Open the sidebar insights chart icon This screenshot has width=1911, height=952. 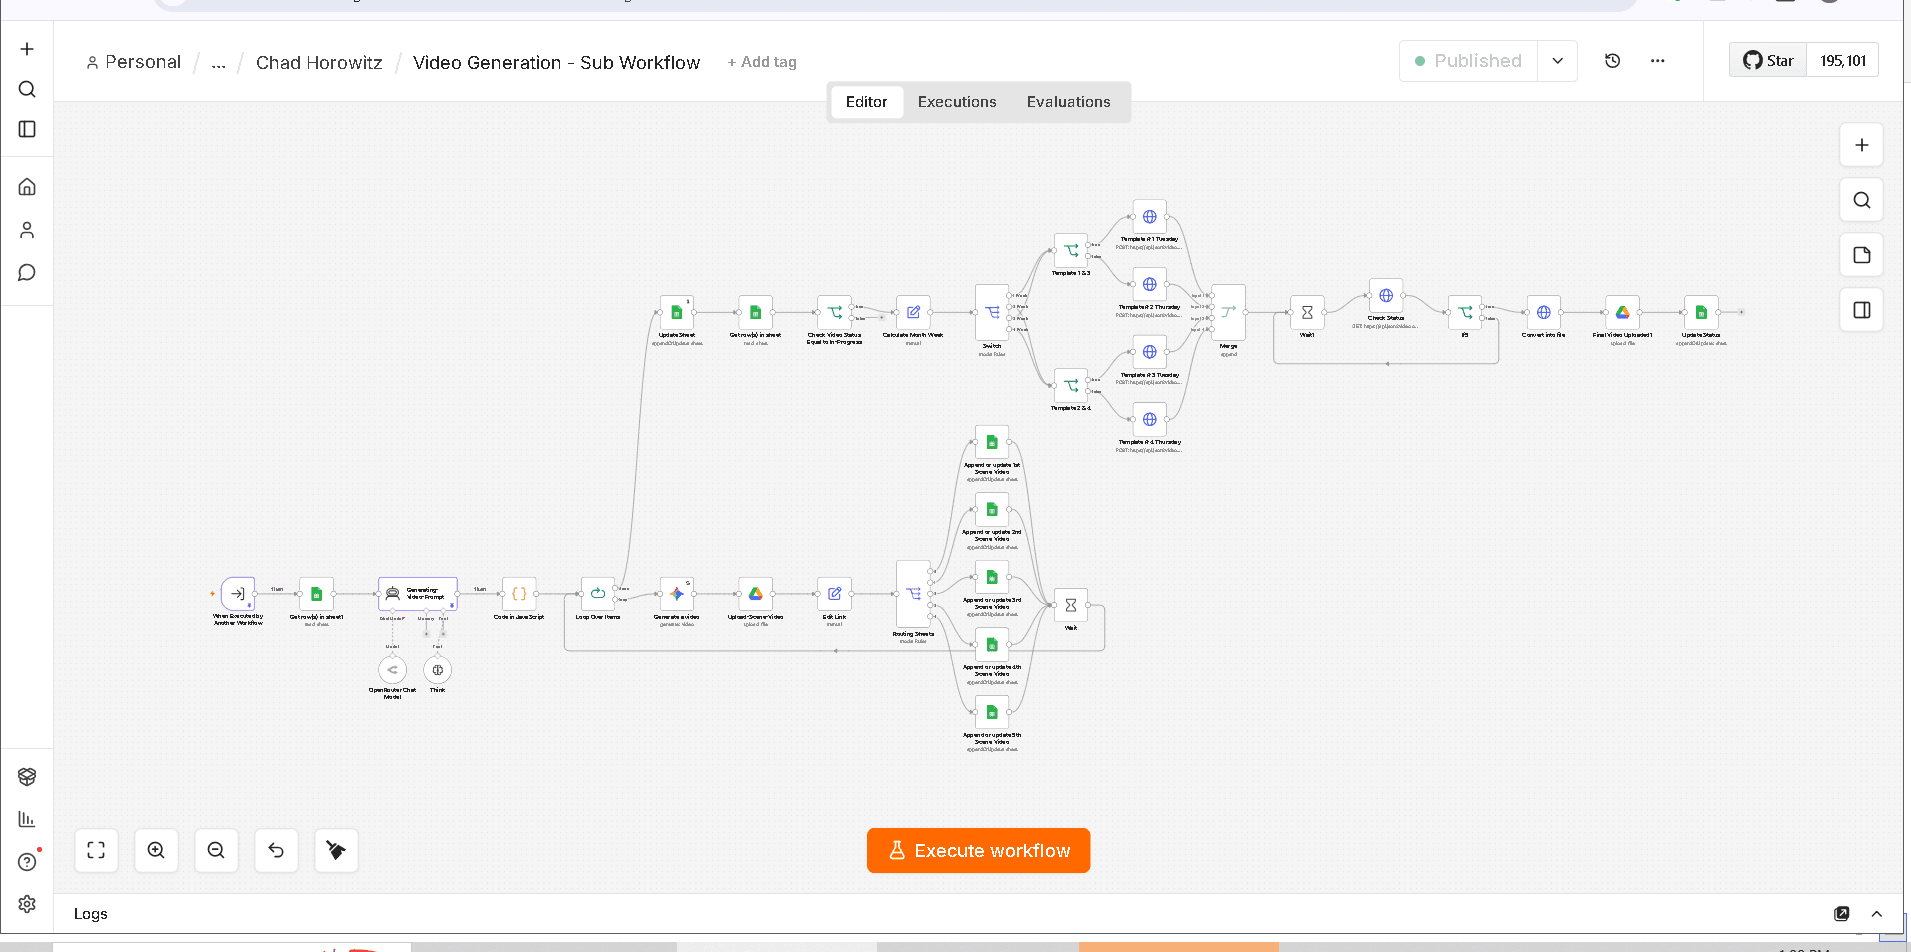[x=27, y=819]
